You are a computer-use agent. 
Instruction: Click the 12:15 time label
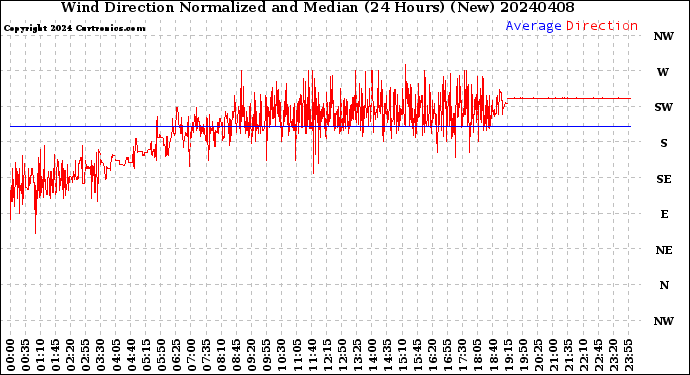(x=327, y=355)
